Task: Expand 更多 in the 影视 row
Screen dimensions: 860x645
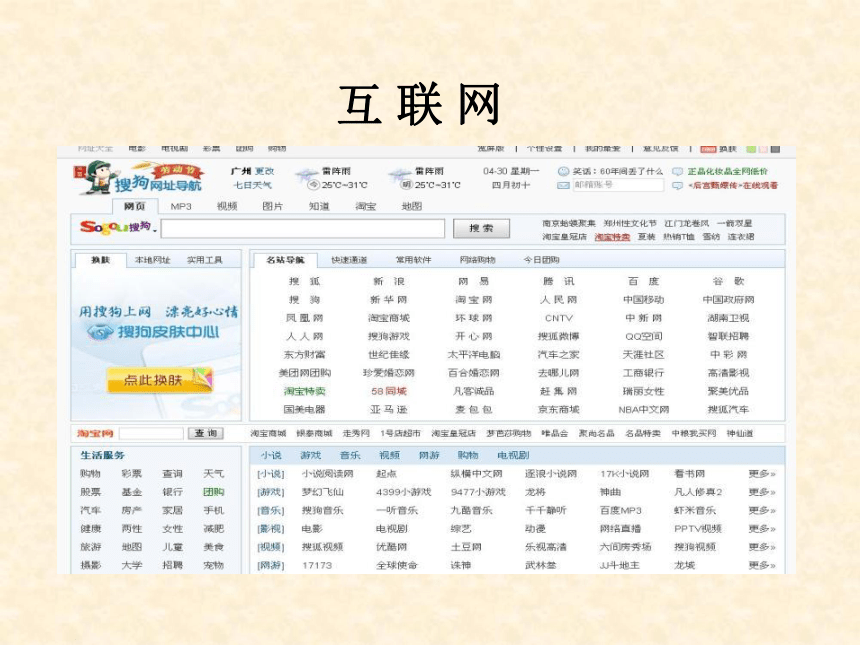Action: pos(762,529)
